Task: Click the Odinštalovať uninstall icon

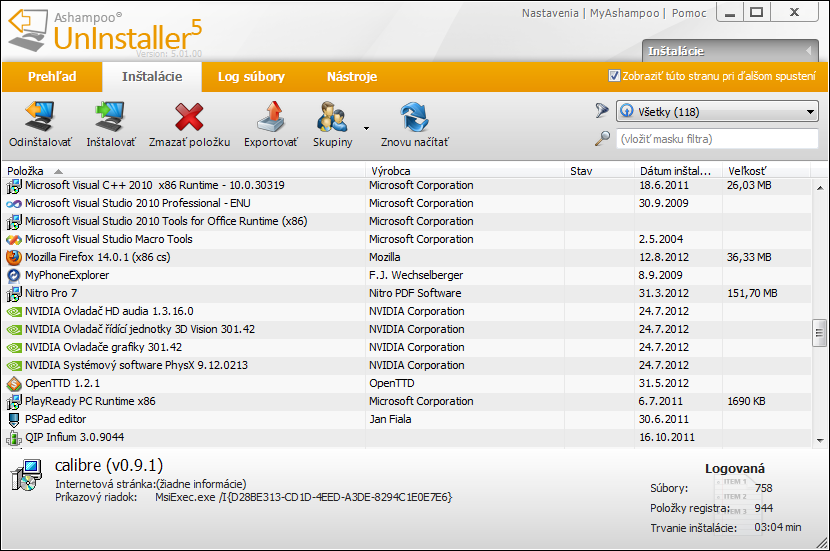Action: pyautogui.click(x=40, y=116)
